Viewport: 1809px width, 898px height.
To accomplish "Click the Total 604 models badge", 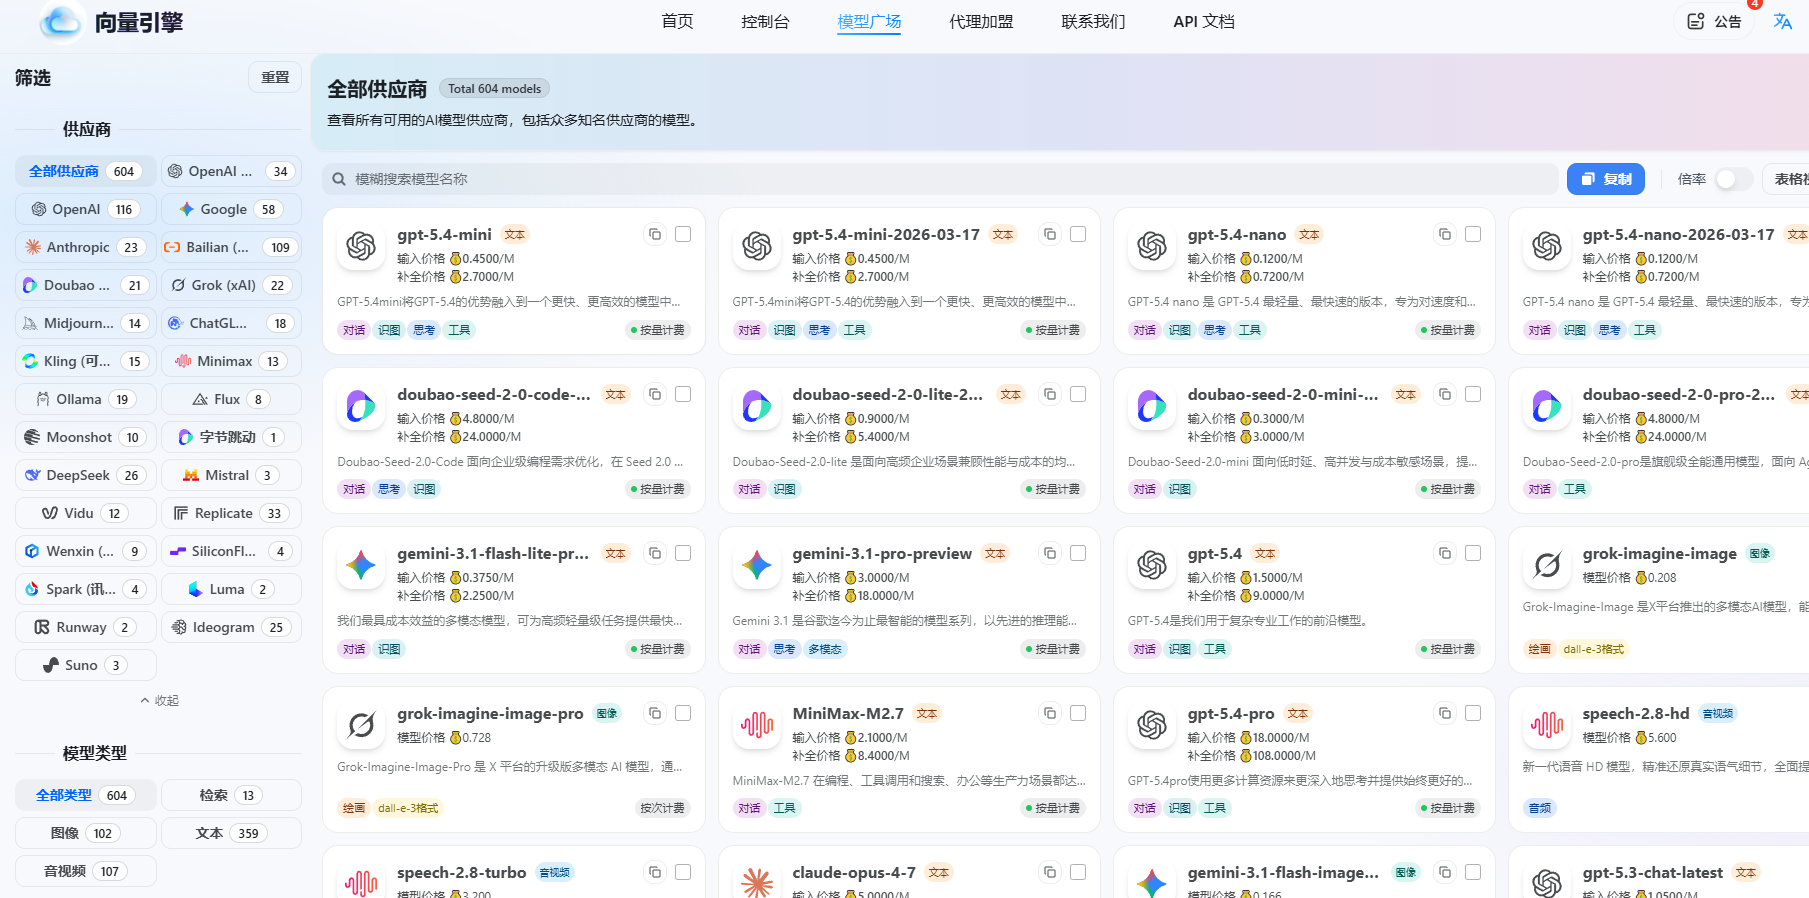I will coord(494,89).
